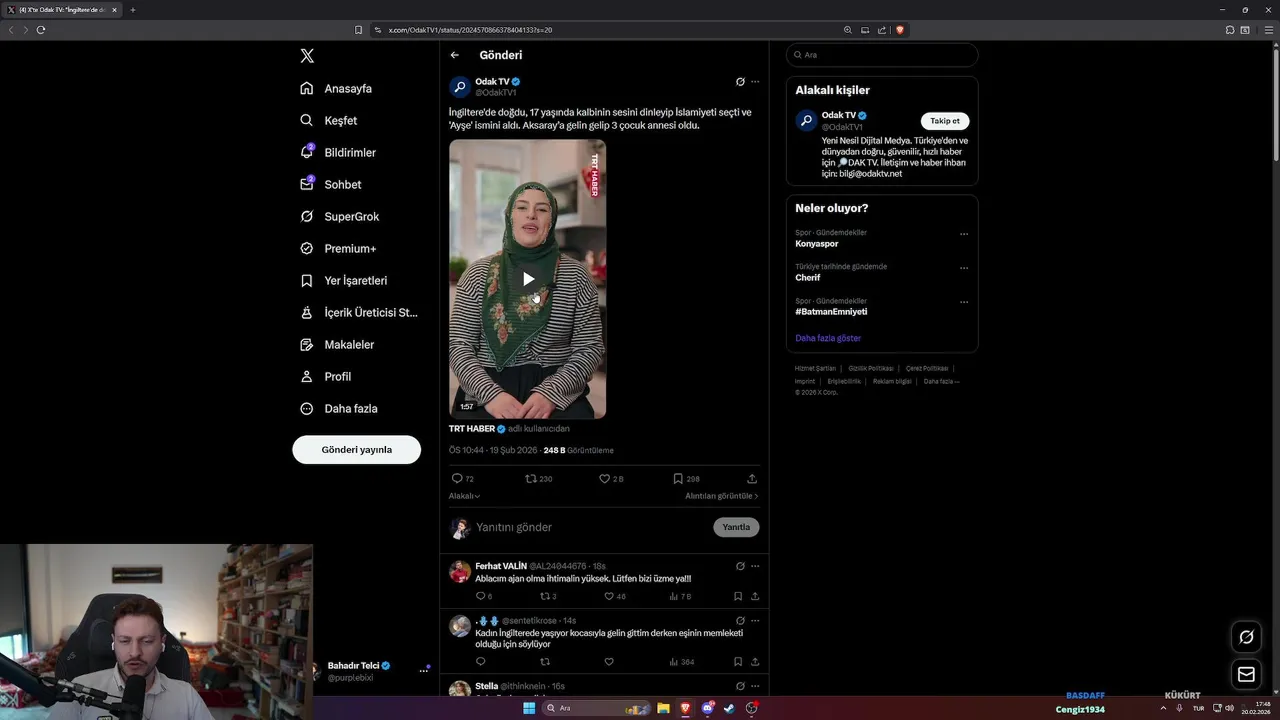Screen dimensions: 1280x720
Task: Open Steam from taskbar
Action: pyautogui.click(x=729, y=708)
